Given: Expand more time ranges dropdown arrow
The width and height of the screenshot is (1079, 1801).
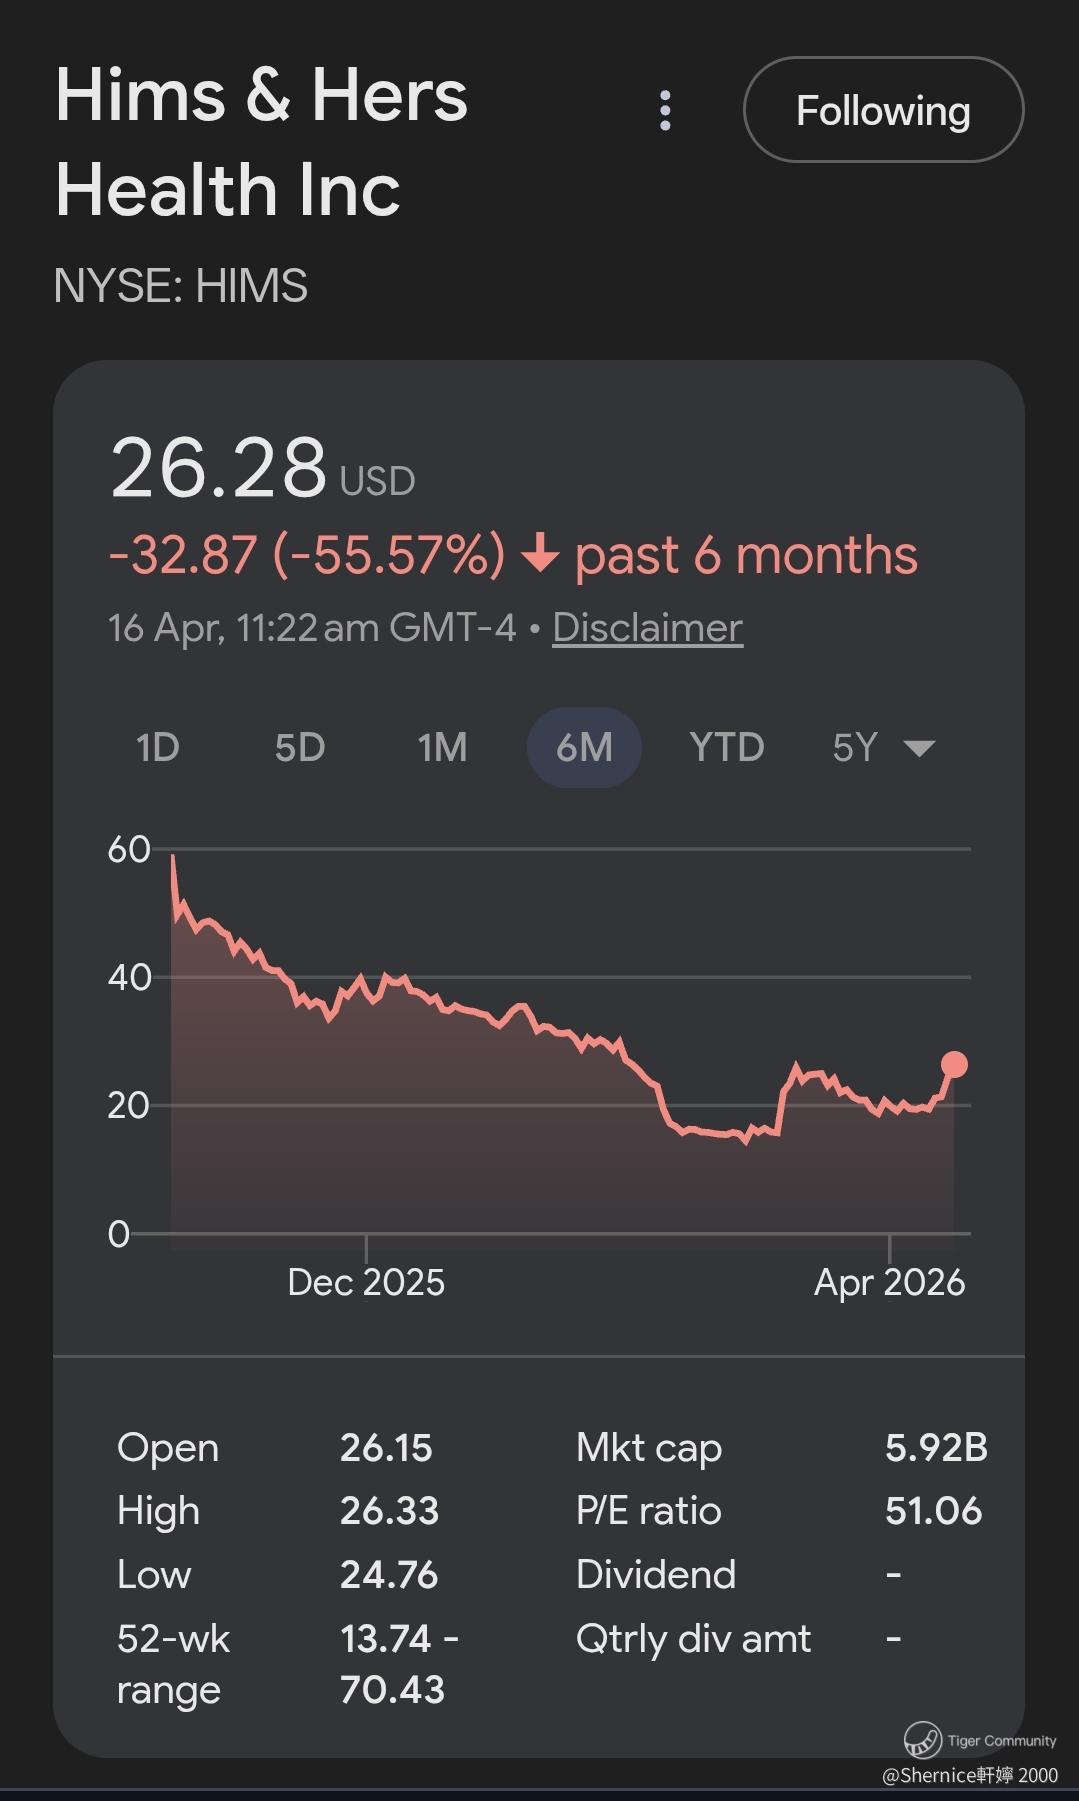Looking at the screenshot, I should point(919,748).
